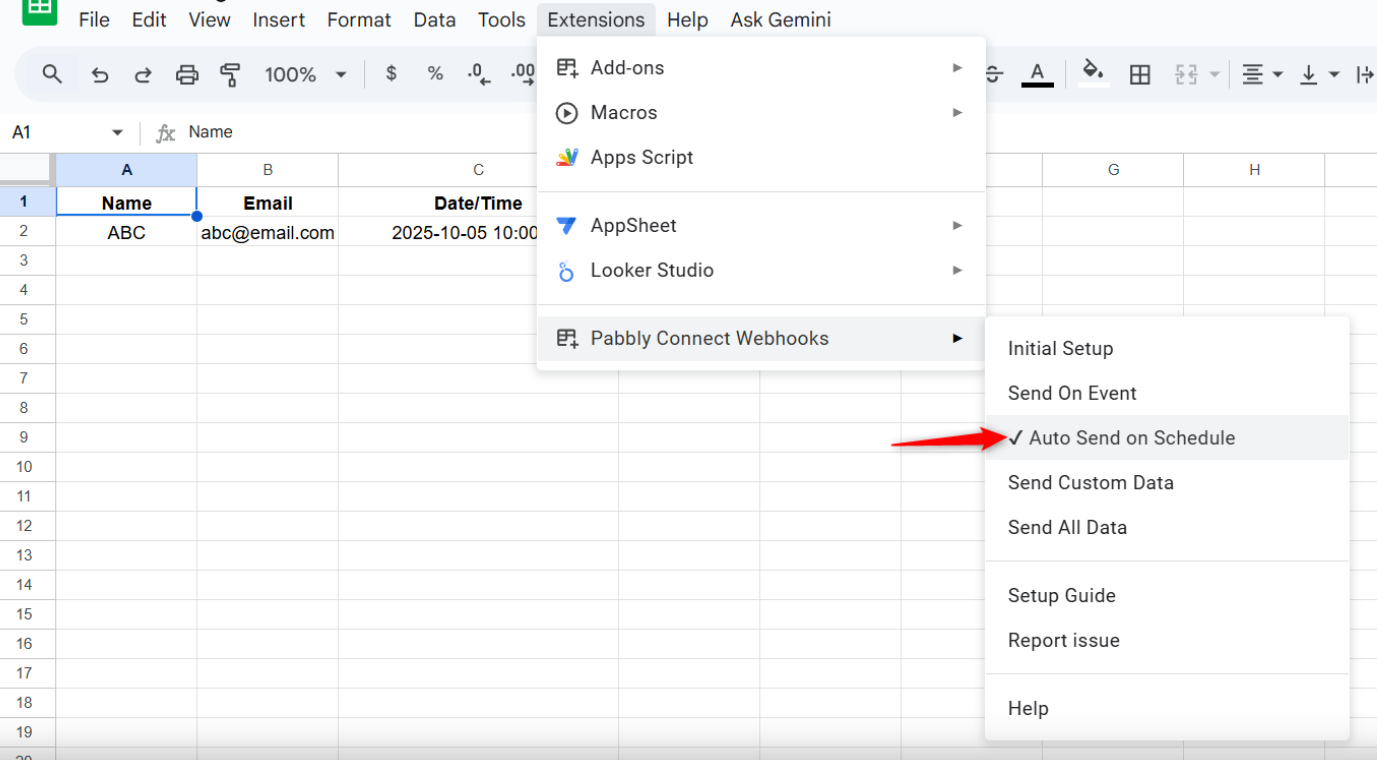Launch Apps Script from Extensions menu
Image resolution: width=1377 pixels, height=760 pixels.
pyautogui.click(x=761, y=158)
